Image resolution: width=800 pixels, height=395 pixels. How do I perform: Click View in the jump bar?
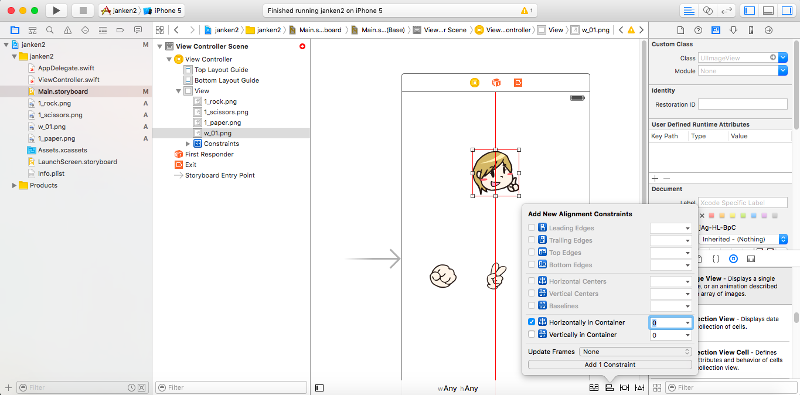551,30
